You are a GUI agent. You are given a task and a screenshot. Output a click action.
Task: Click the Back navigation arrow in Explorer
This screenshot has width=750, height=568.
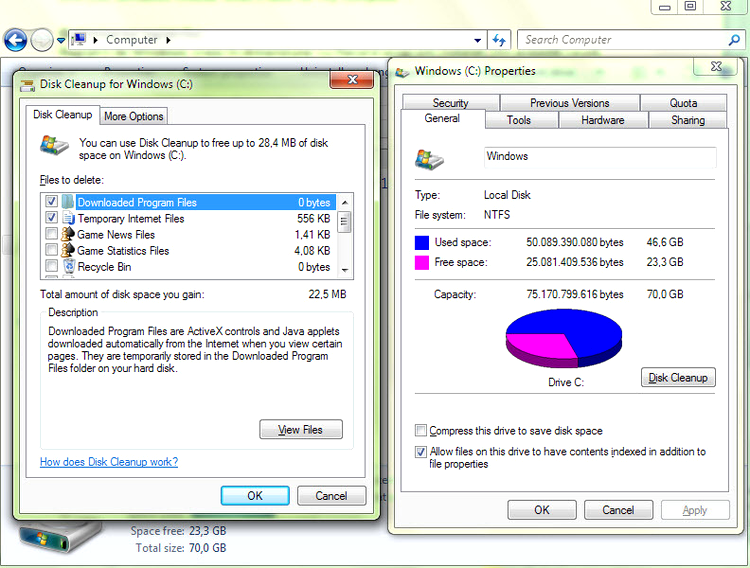[15, 40]
